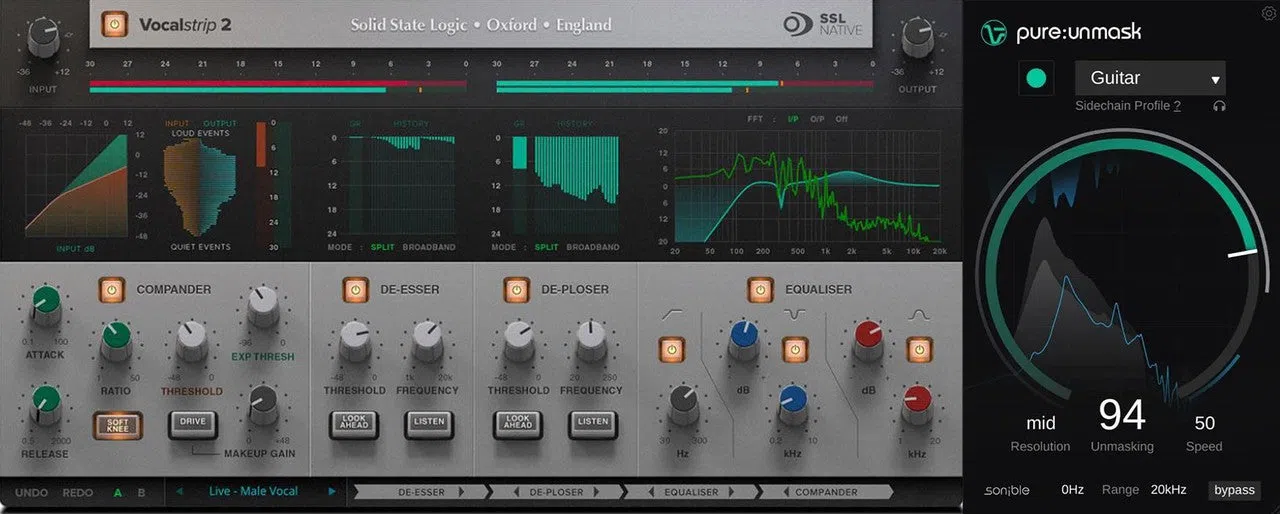This screenshot has height=514, width=1280.
Task: Click the De-Ploser Threshold knob
Action: coord(518,342)
